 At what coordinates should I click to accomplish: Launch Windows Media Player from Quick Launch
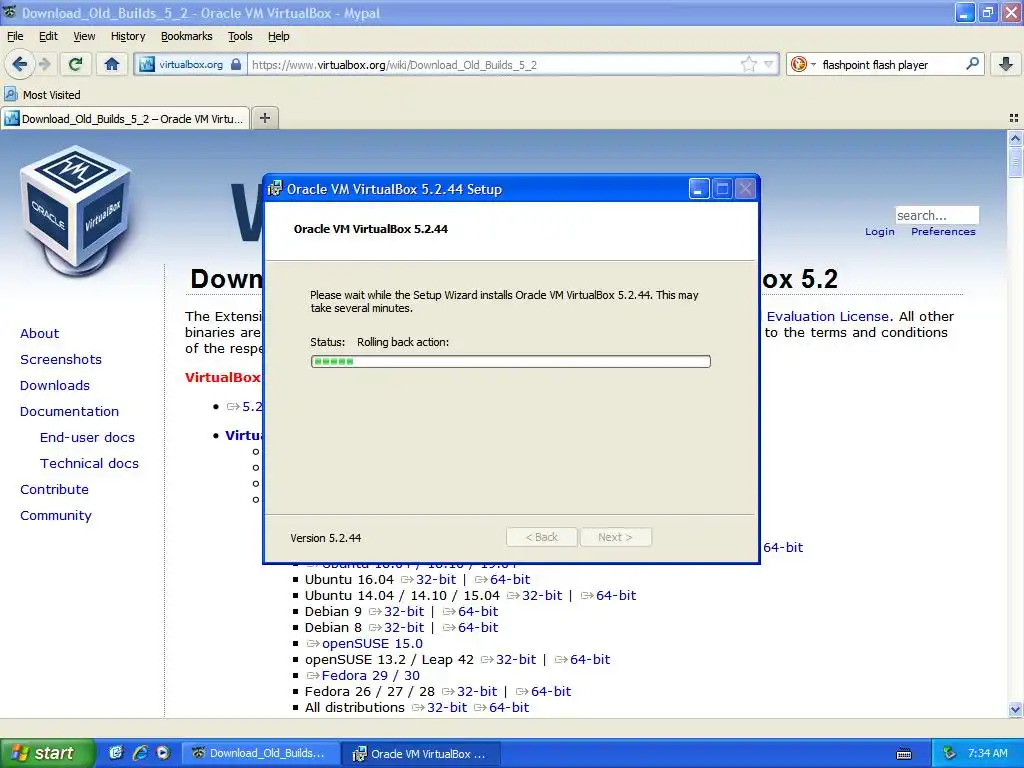[x=163, y=753]
